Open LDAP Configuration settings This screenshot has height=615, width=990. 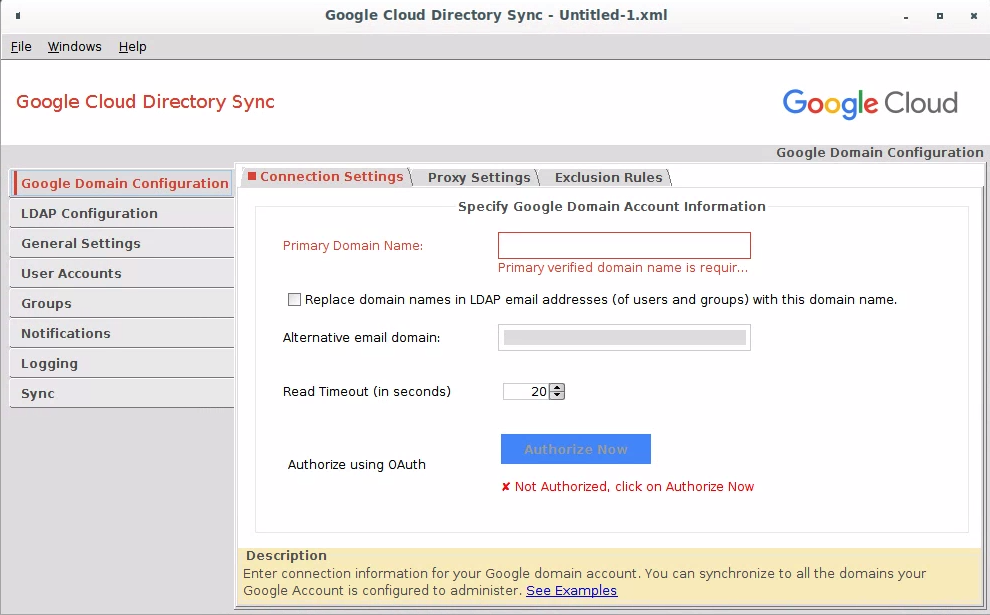click(89, 213)
